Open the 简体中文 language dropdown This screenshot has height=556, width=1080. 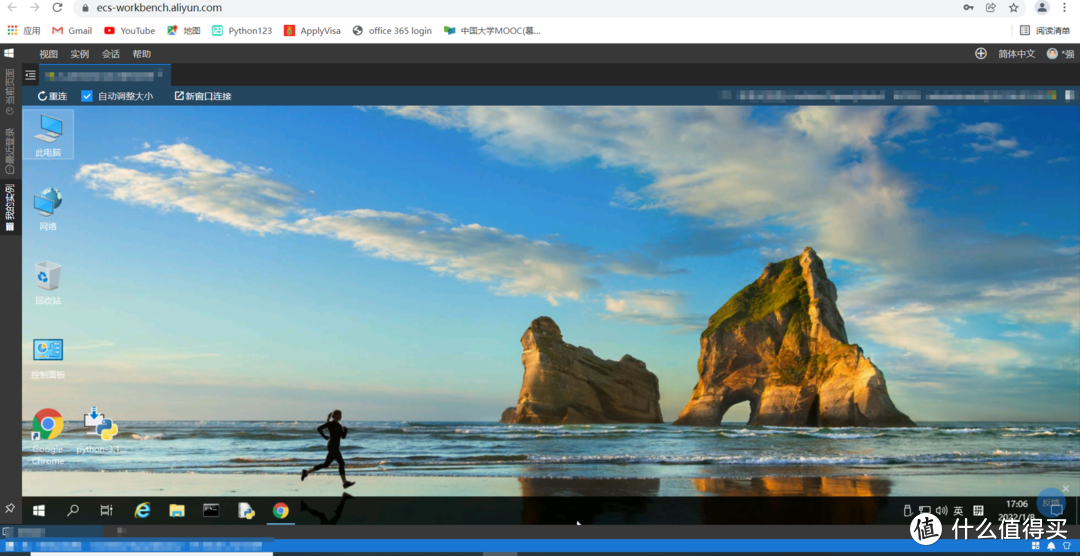[x=1016, y=54]
